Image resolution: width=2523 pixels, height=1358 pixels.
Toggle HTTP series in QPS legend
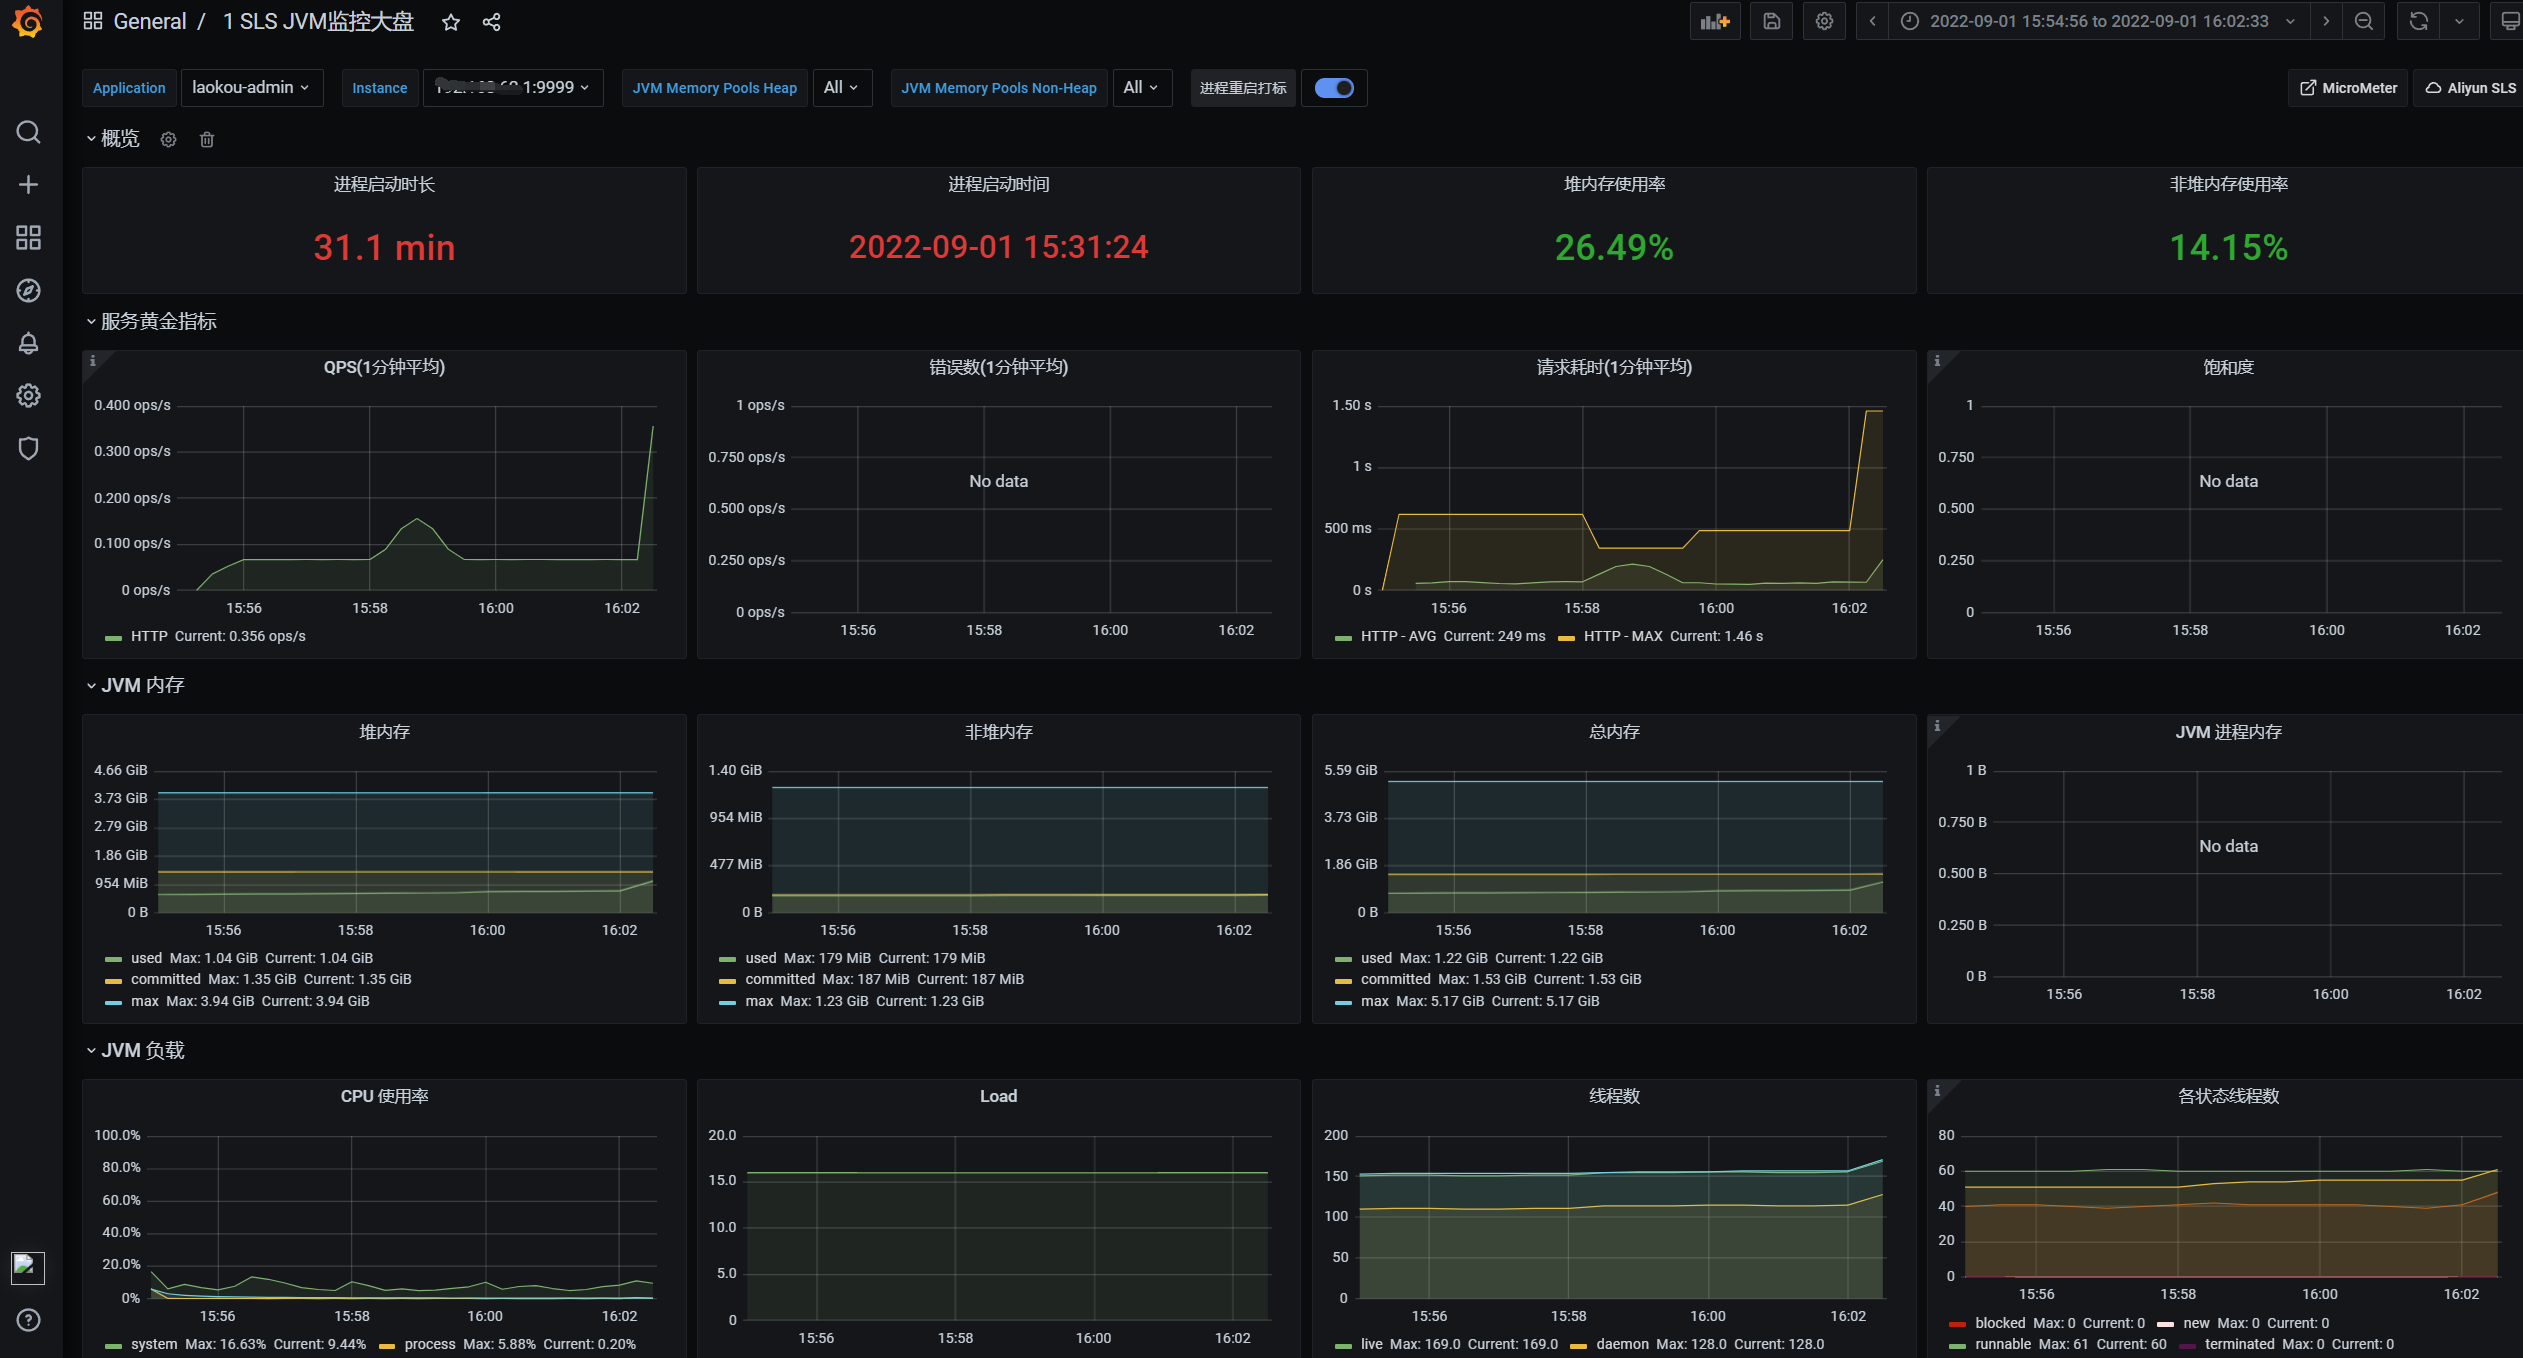(149, 636)
